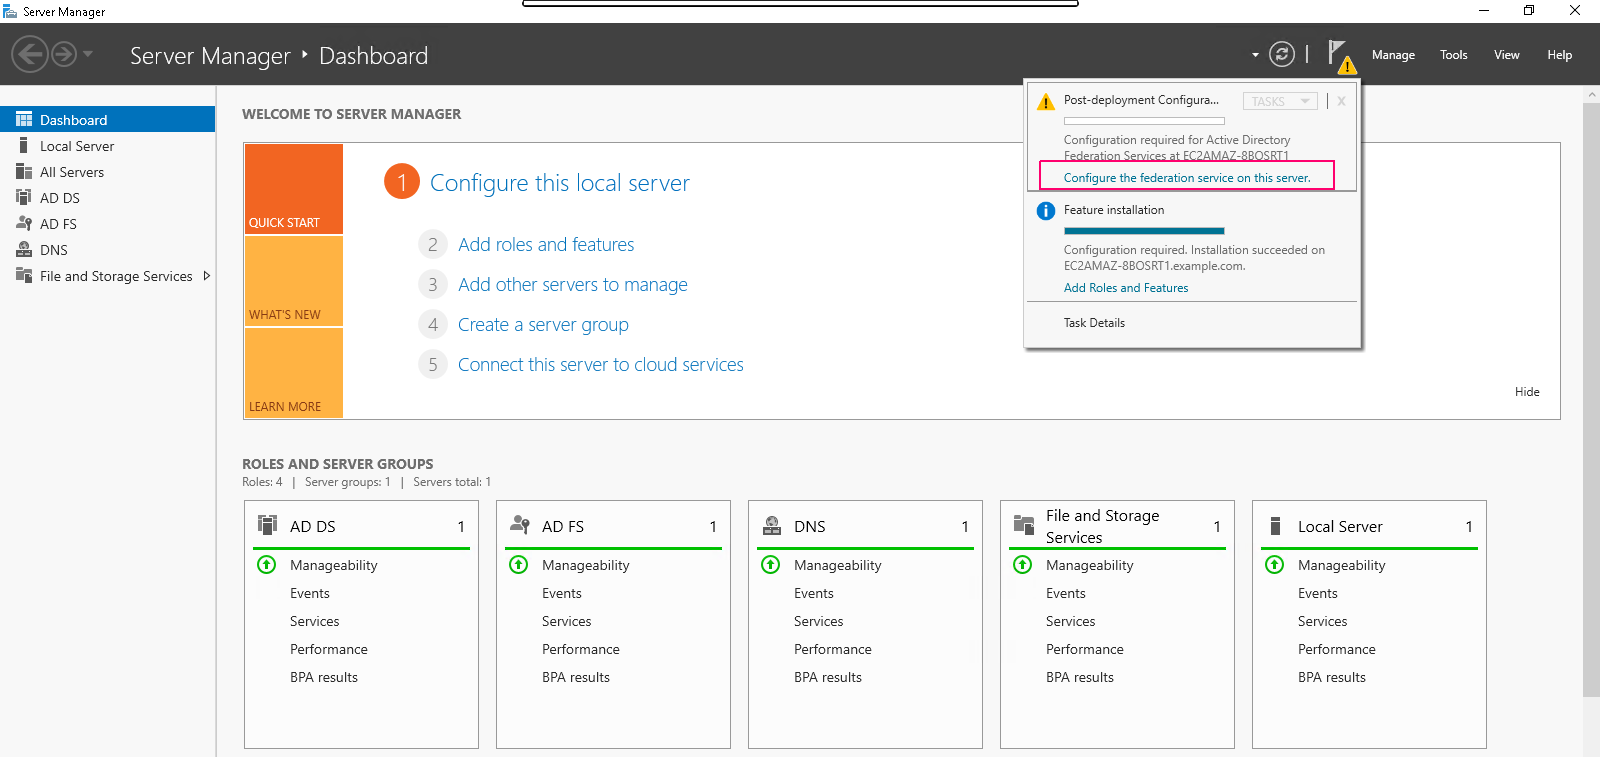Open the dropdown arrow beside Refresh
Viewport: 1600px width, 757px height.
click(1255, 55)
